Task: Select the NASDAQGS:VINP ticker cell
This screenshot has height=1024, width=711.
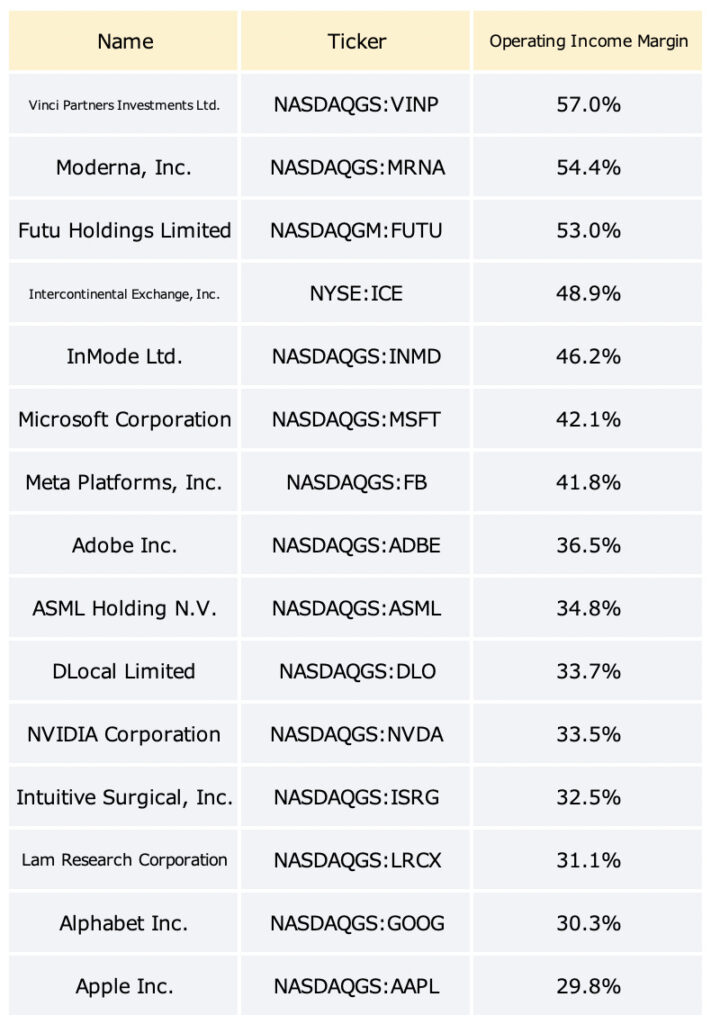Action: (x=356, y=104)
